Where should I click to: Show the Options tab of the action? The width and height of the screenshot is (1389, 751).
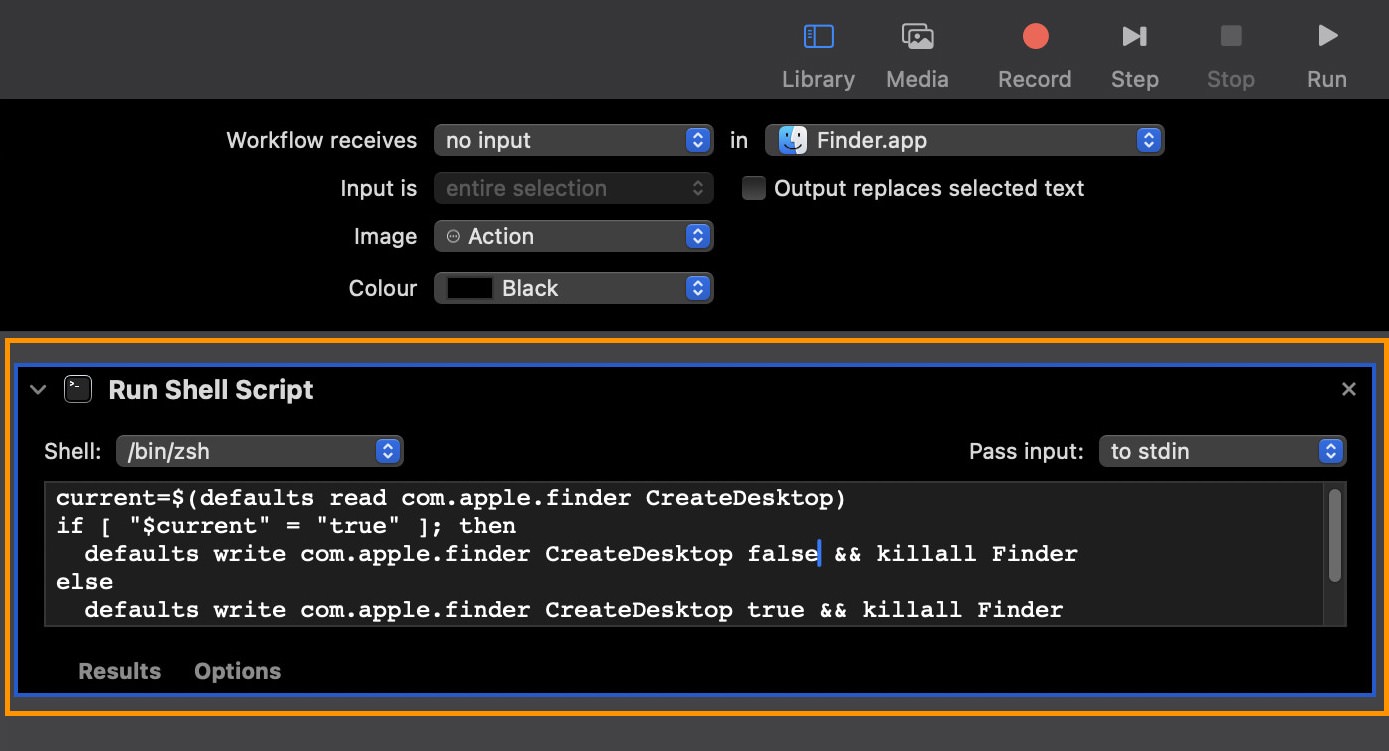[x=237, y=671]
